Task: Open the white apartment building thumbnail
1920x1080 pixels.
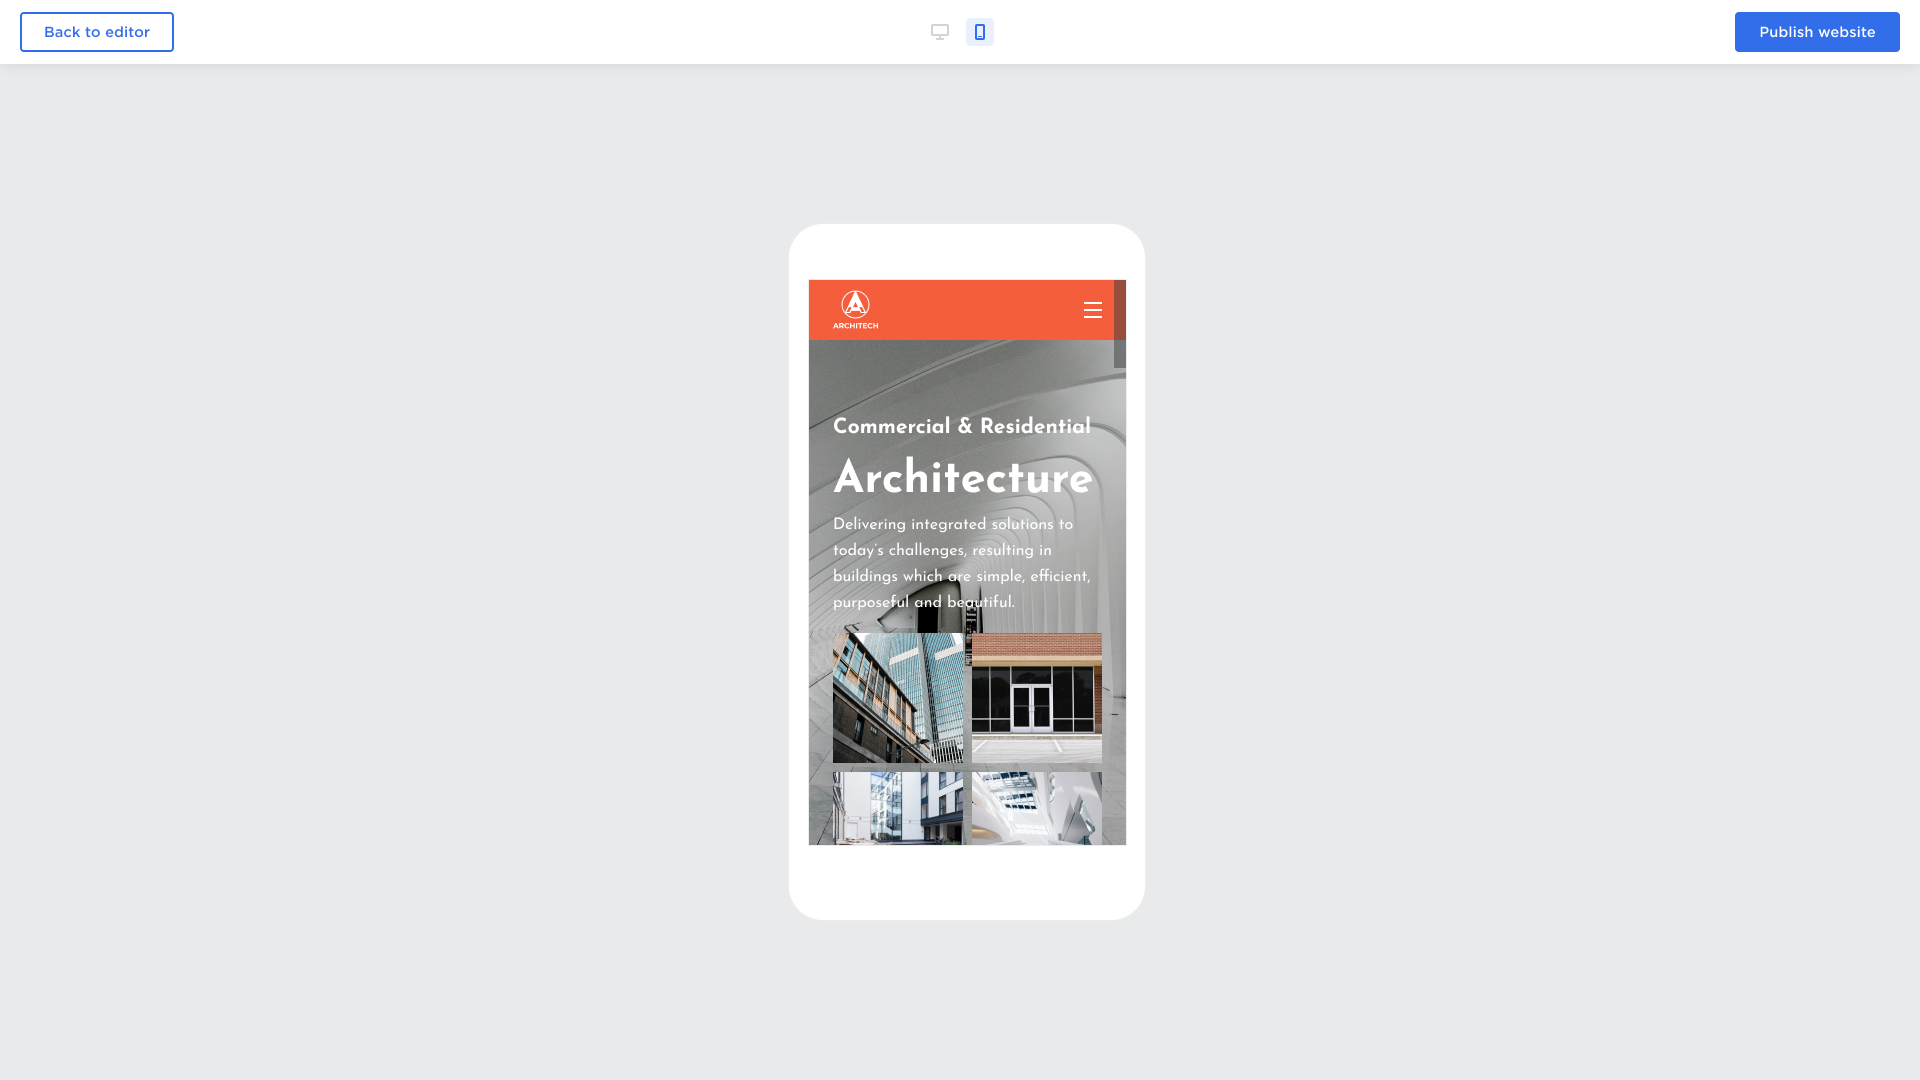Action: click(897, 808)
